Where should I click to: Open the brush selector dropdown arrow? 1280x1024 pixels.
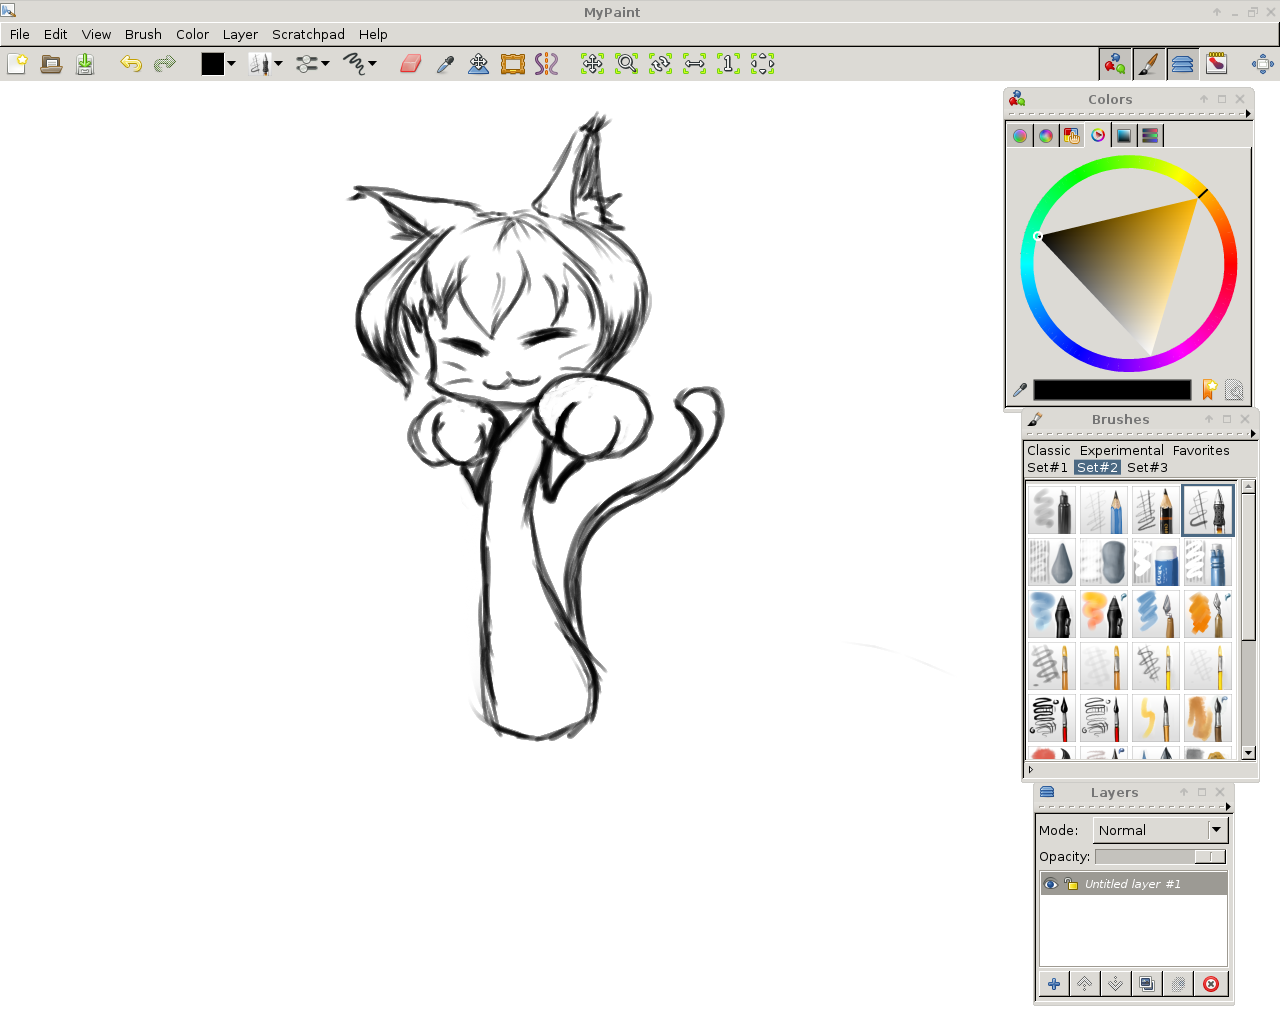coord(277,63)
